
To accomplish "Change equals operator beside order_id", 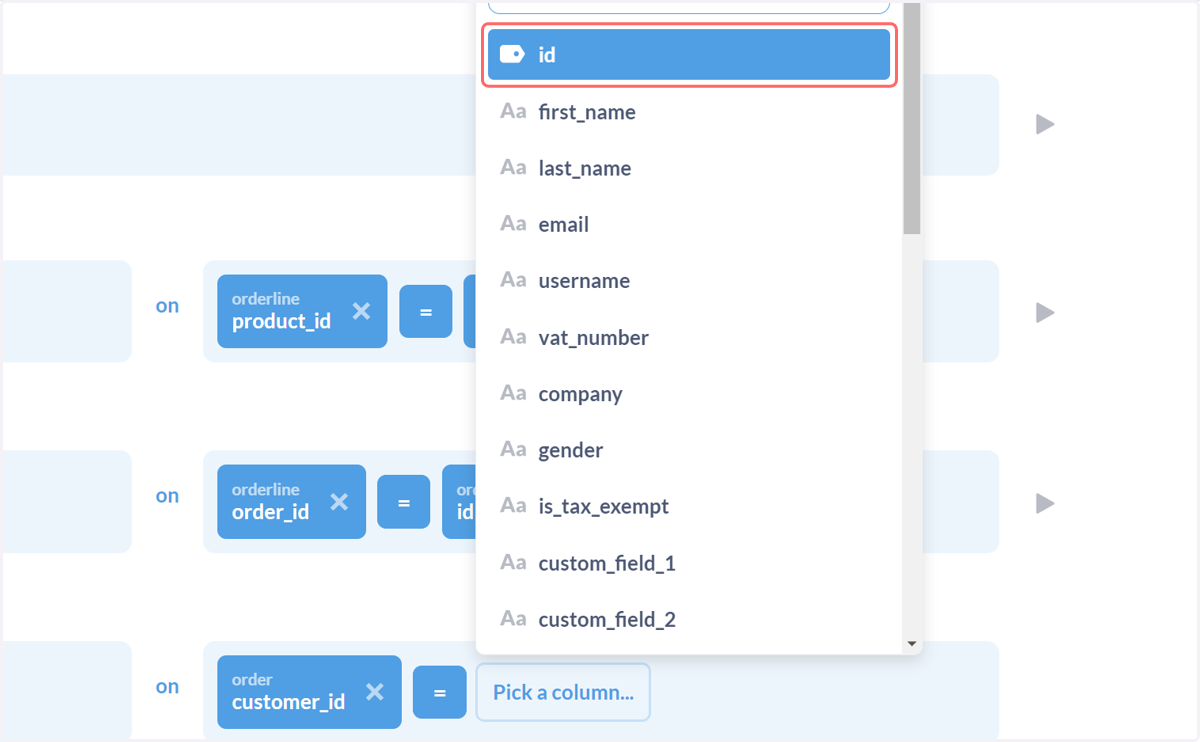I will pyautogui.click(x=404, y=501).
